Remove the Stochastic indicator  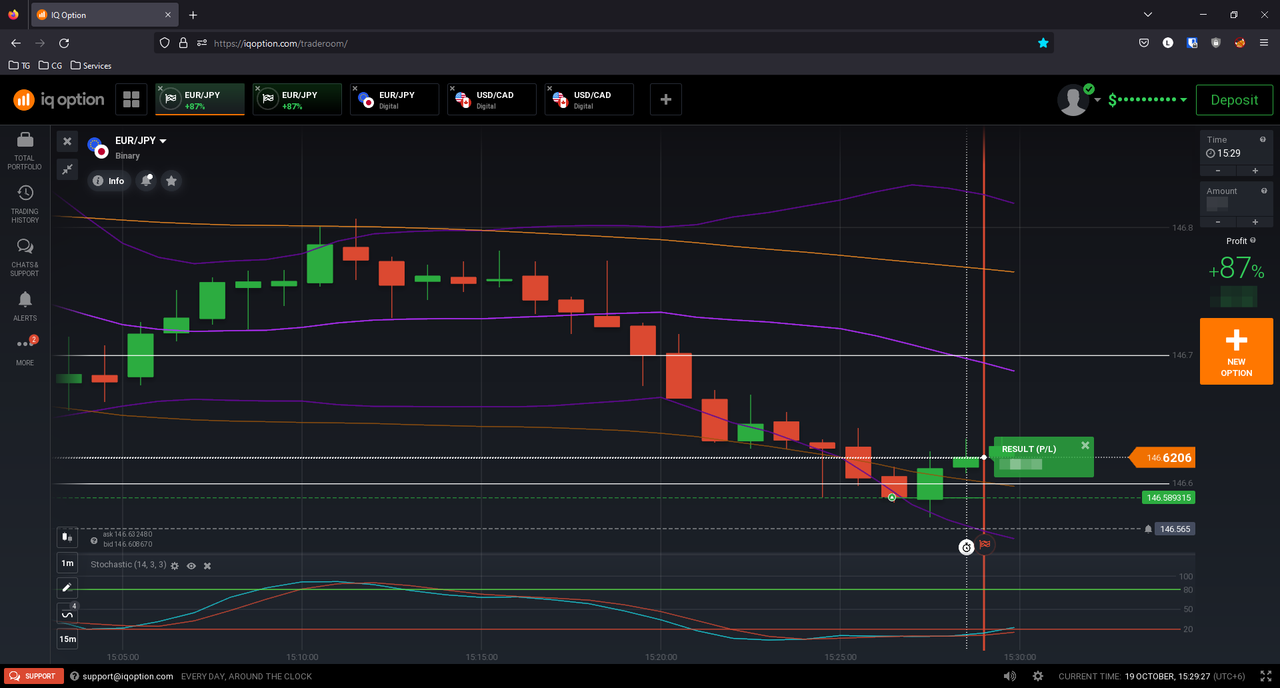(207, 566)
